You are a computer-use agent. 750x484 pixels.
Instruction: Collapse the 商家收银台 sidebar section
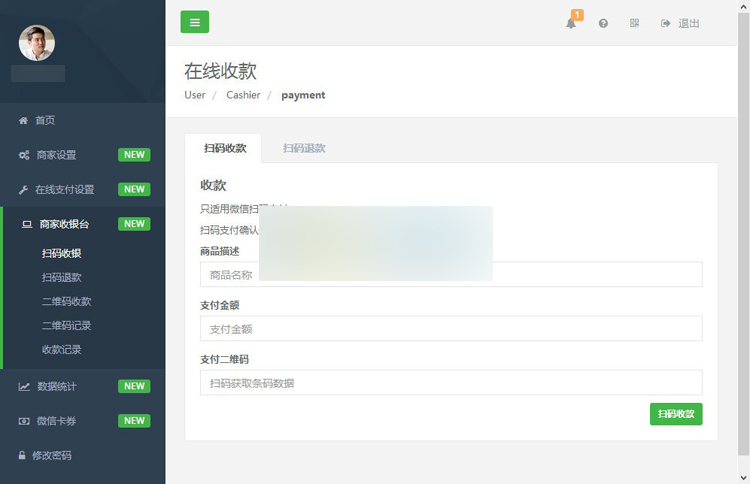point(63,224)
